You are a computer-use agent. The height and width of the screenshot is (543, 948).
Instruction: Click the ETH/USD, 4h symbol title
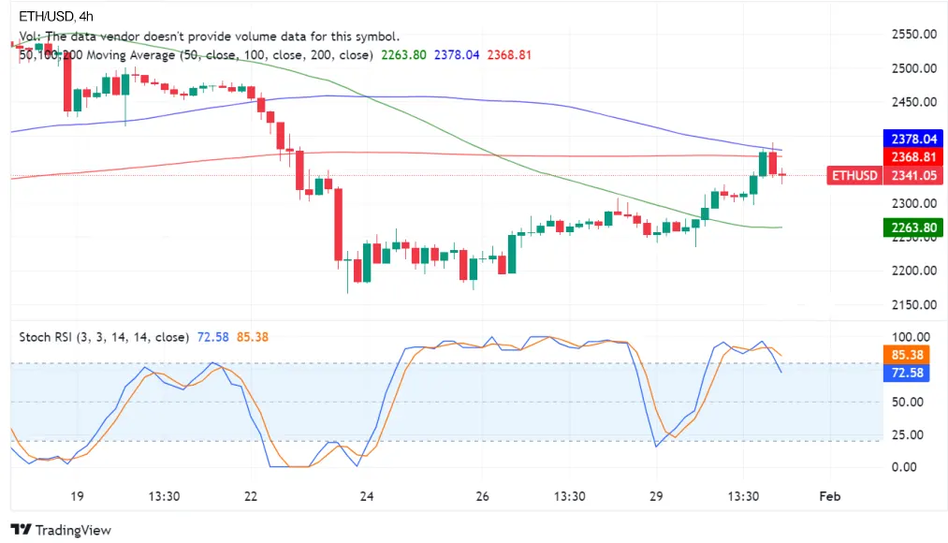(54, 16)
